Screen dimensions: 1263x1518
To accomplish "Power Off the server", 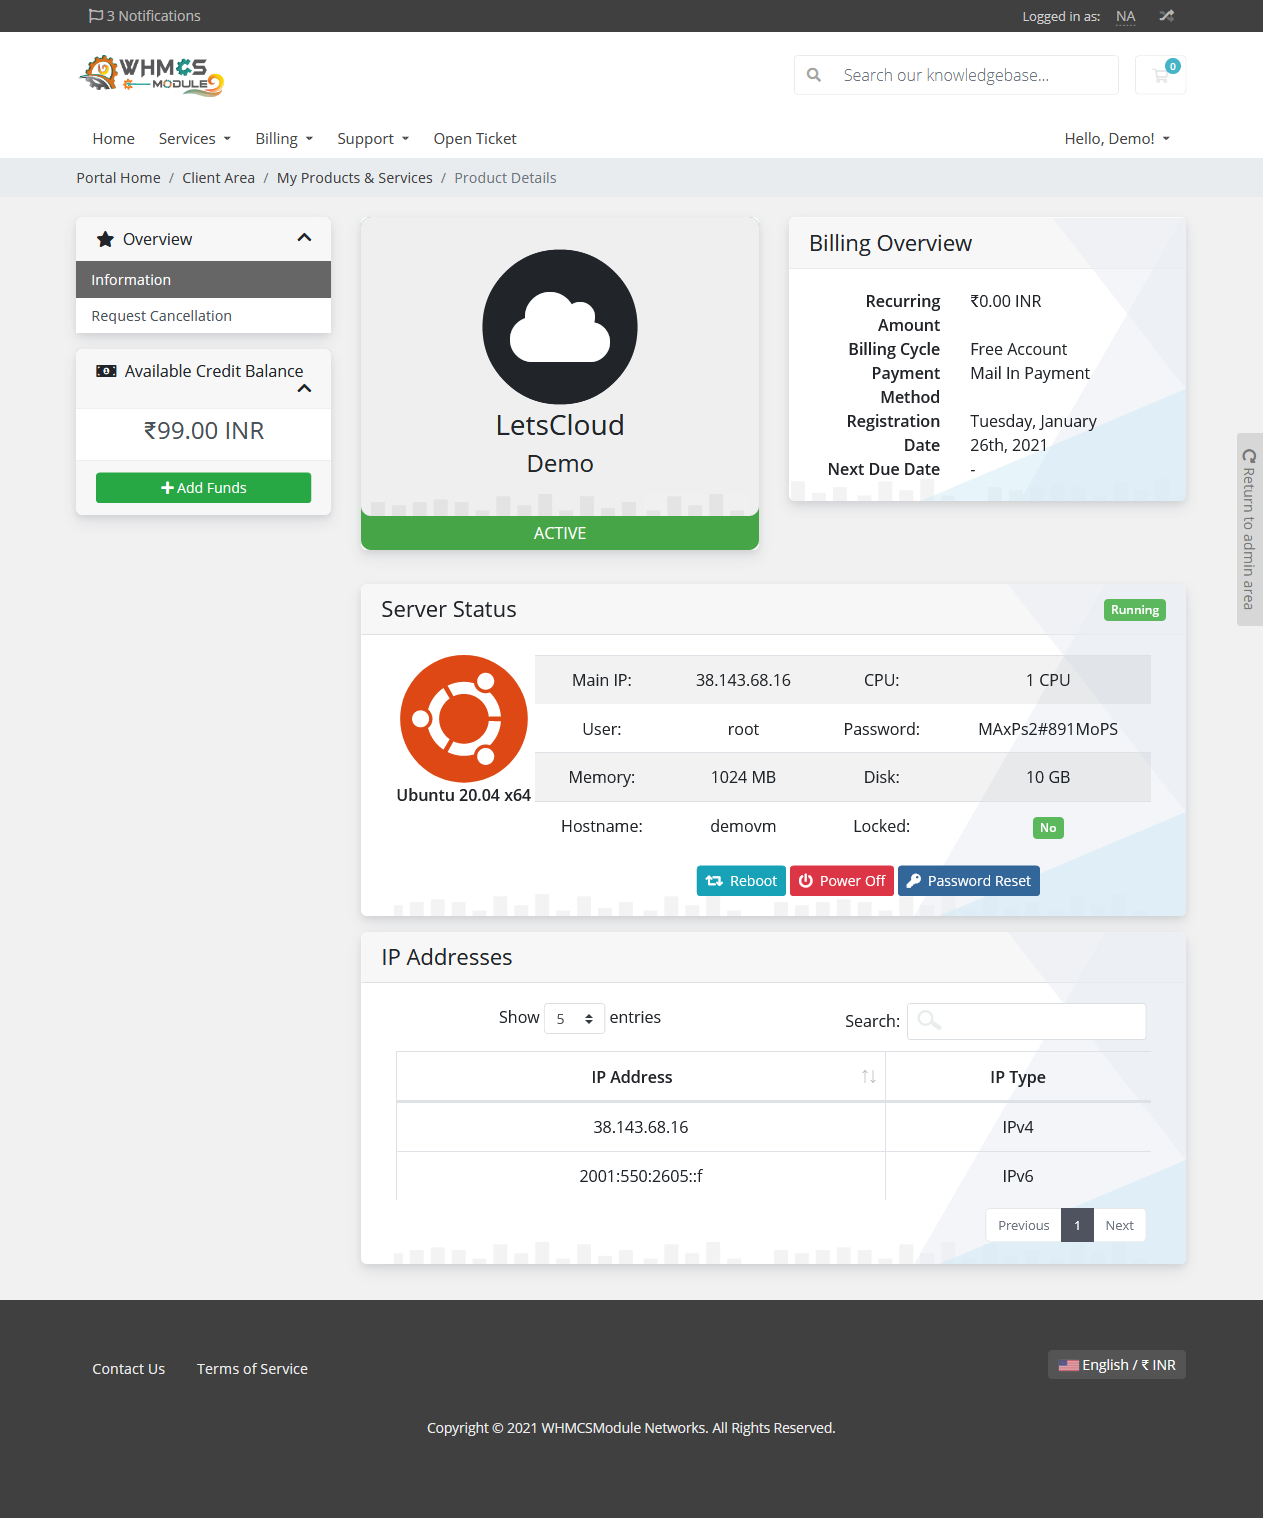I will coord(842,881).
